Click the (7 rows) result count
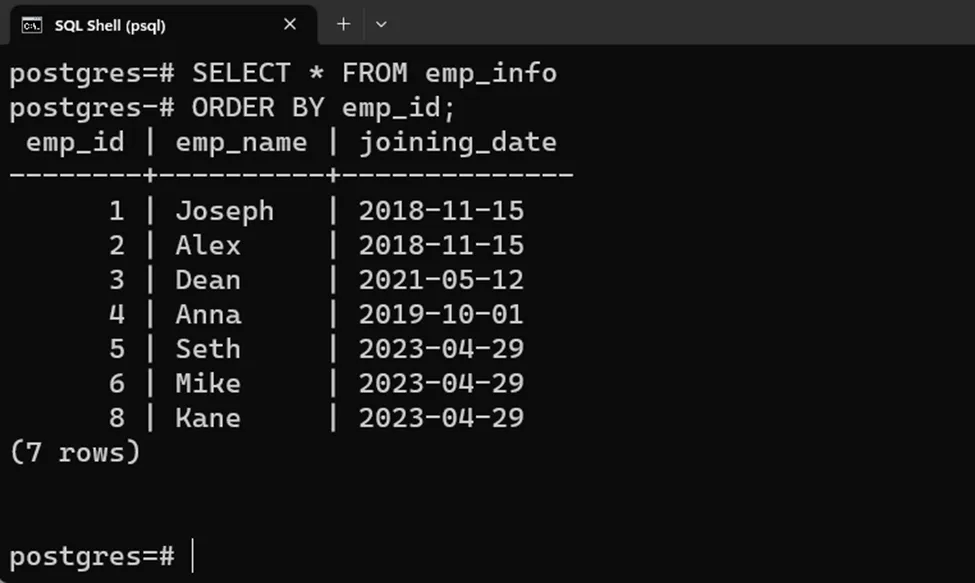 coord(75,452)
